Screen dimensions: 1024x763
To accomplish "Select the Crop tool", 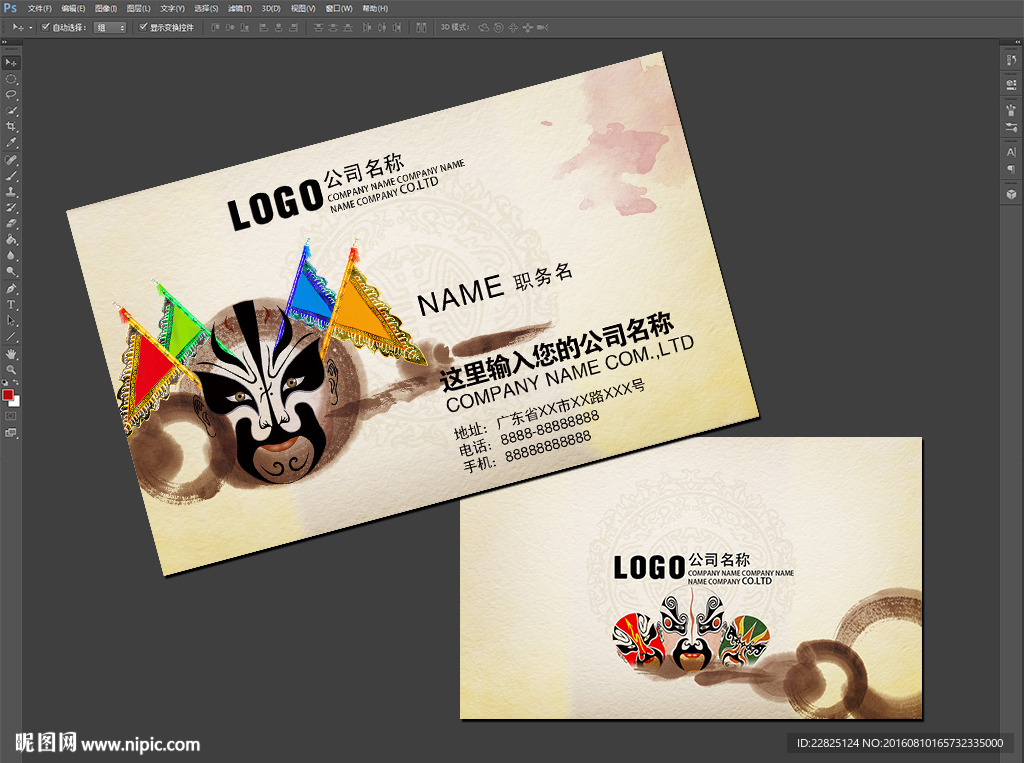I will [11, 127].
